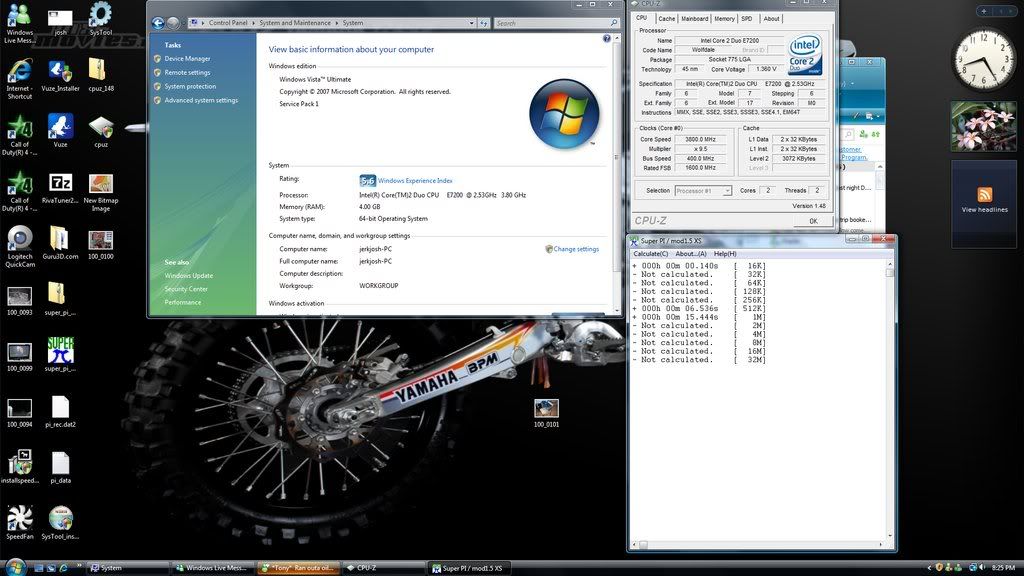The width and height of the screenshot is (1024, 576).
Task: Click the taskbar clock showing 8:25 PM
Action: [x=1003, y=568]
